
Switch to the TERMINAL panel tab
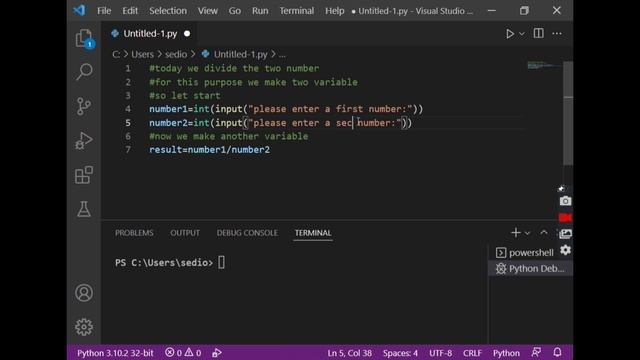(x=313, y=233)
